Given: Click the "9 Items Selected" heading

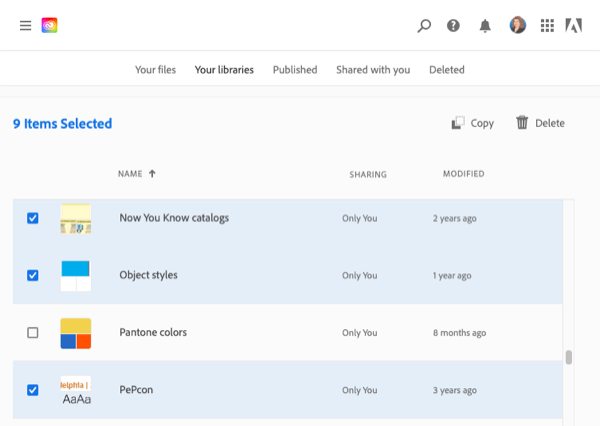Looking at the screenshot, I should coord(62,124).
